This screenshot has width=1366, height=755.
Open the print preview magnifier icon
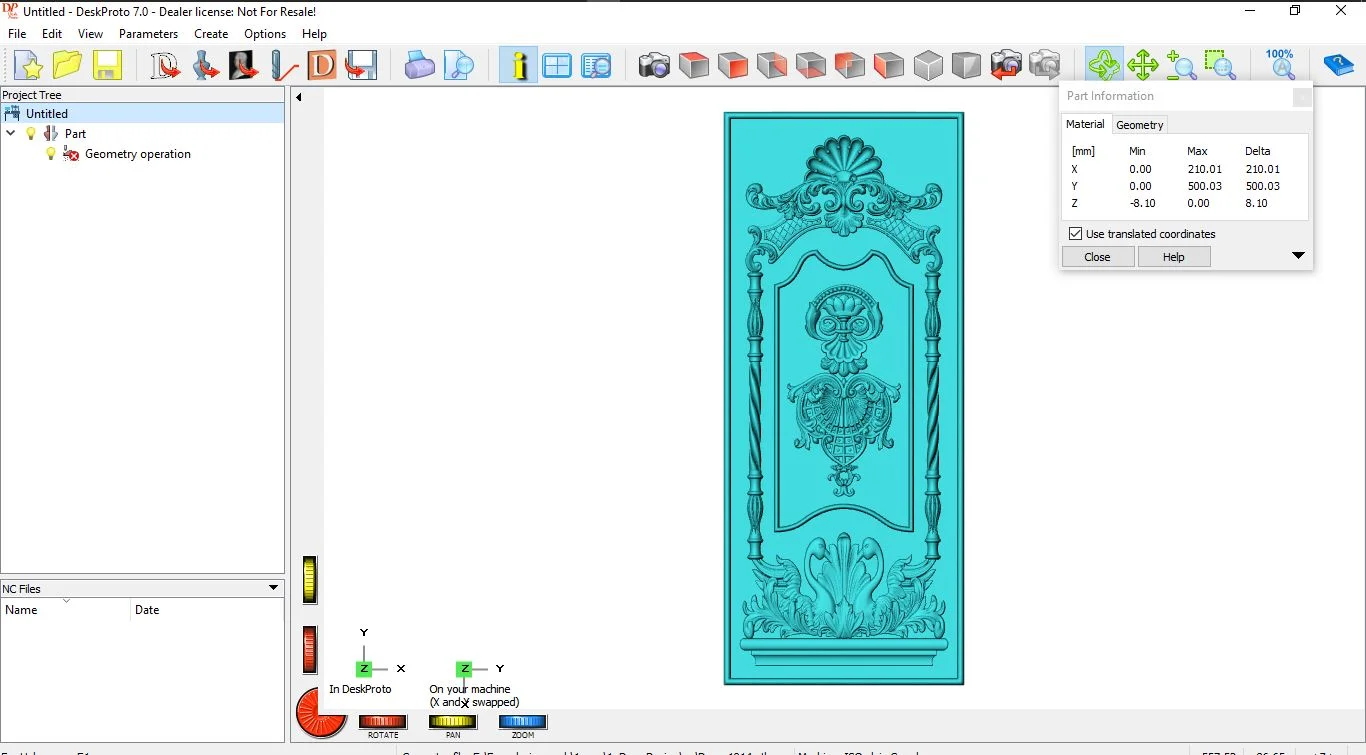point(459,66)
